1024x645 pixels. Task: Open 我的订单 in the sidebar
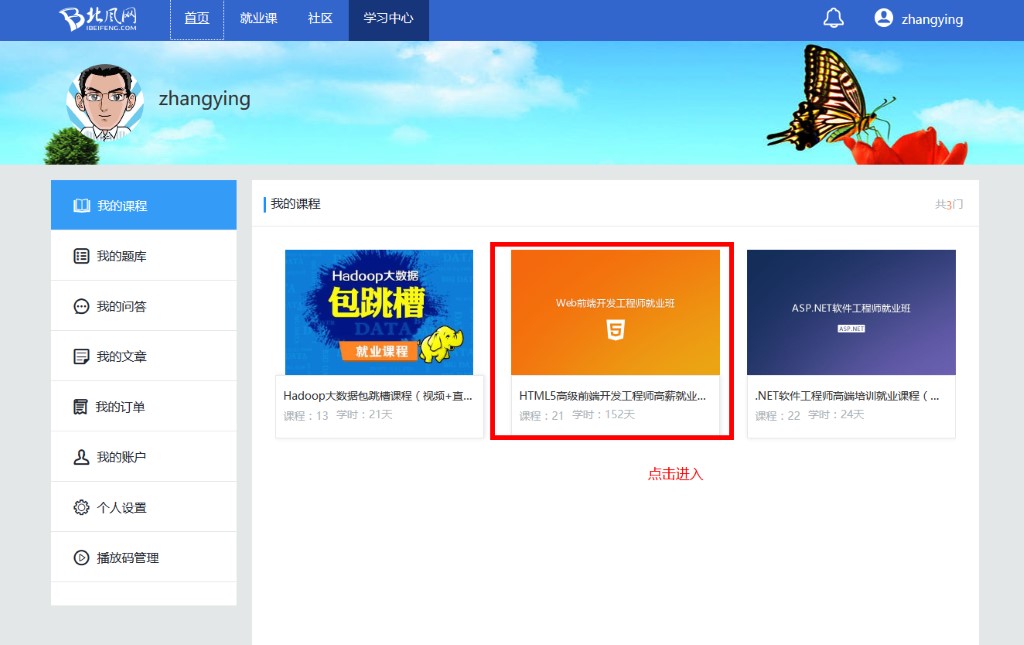[x=144, y=407]
